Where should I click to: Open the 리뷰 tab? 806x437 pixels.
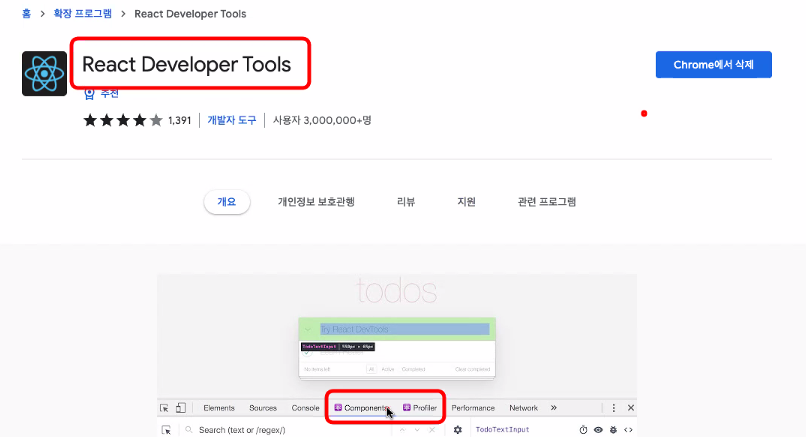coord(406,202)
